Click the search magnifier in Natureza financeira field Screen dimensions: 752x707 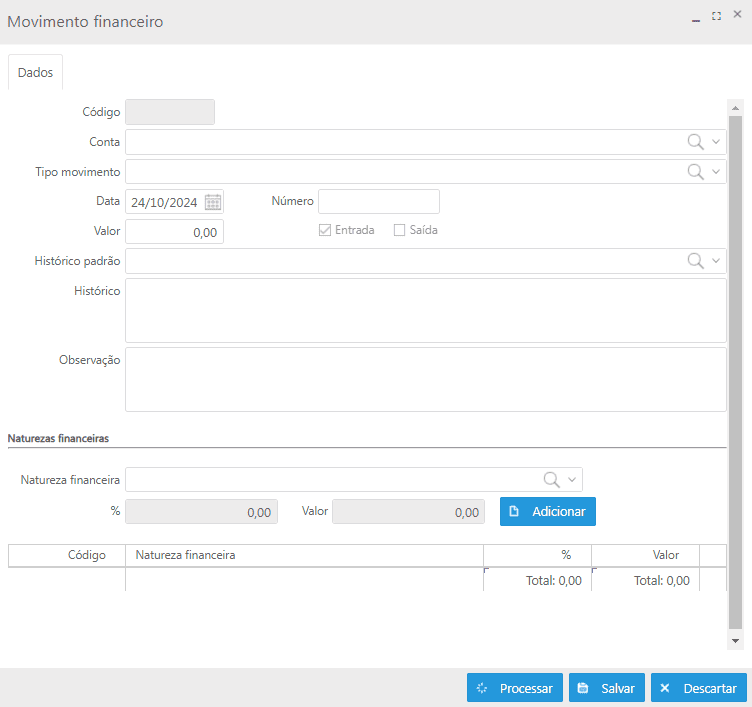(551, 479)
